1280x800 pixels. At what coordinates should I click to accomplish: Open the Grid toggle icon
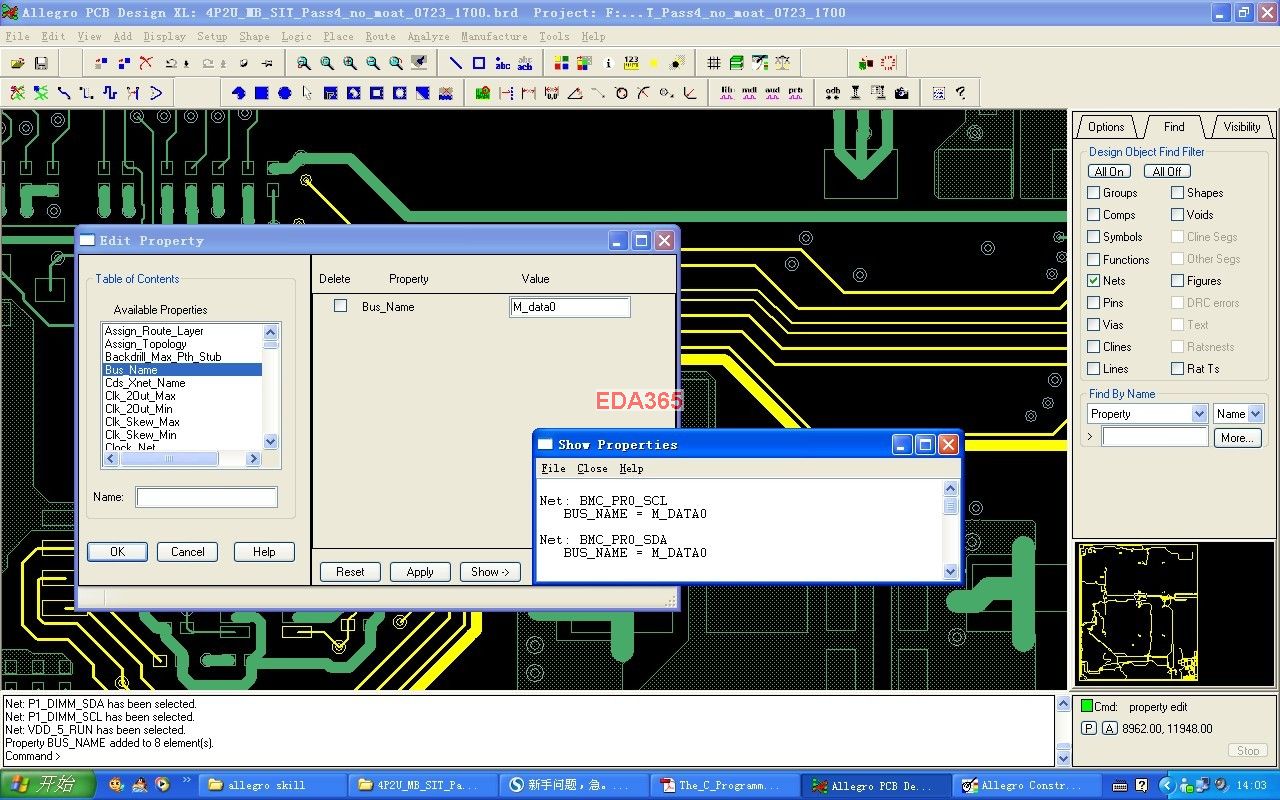click(714, 63)
